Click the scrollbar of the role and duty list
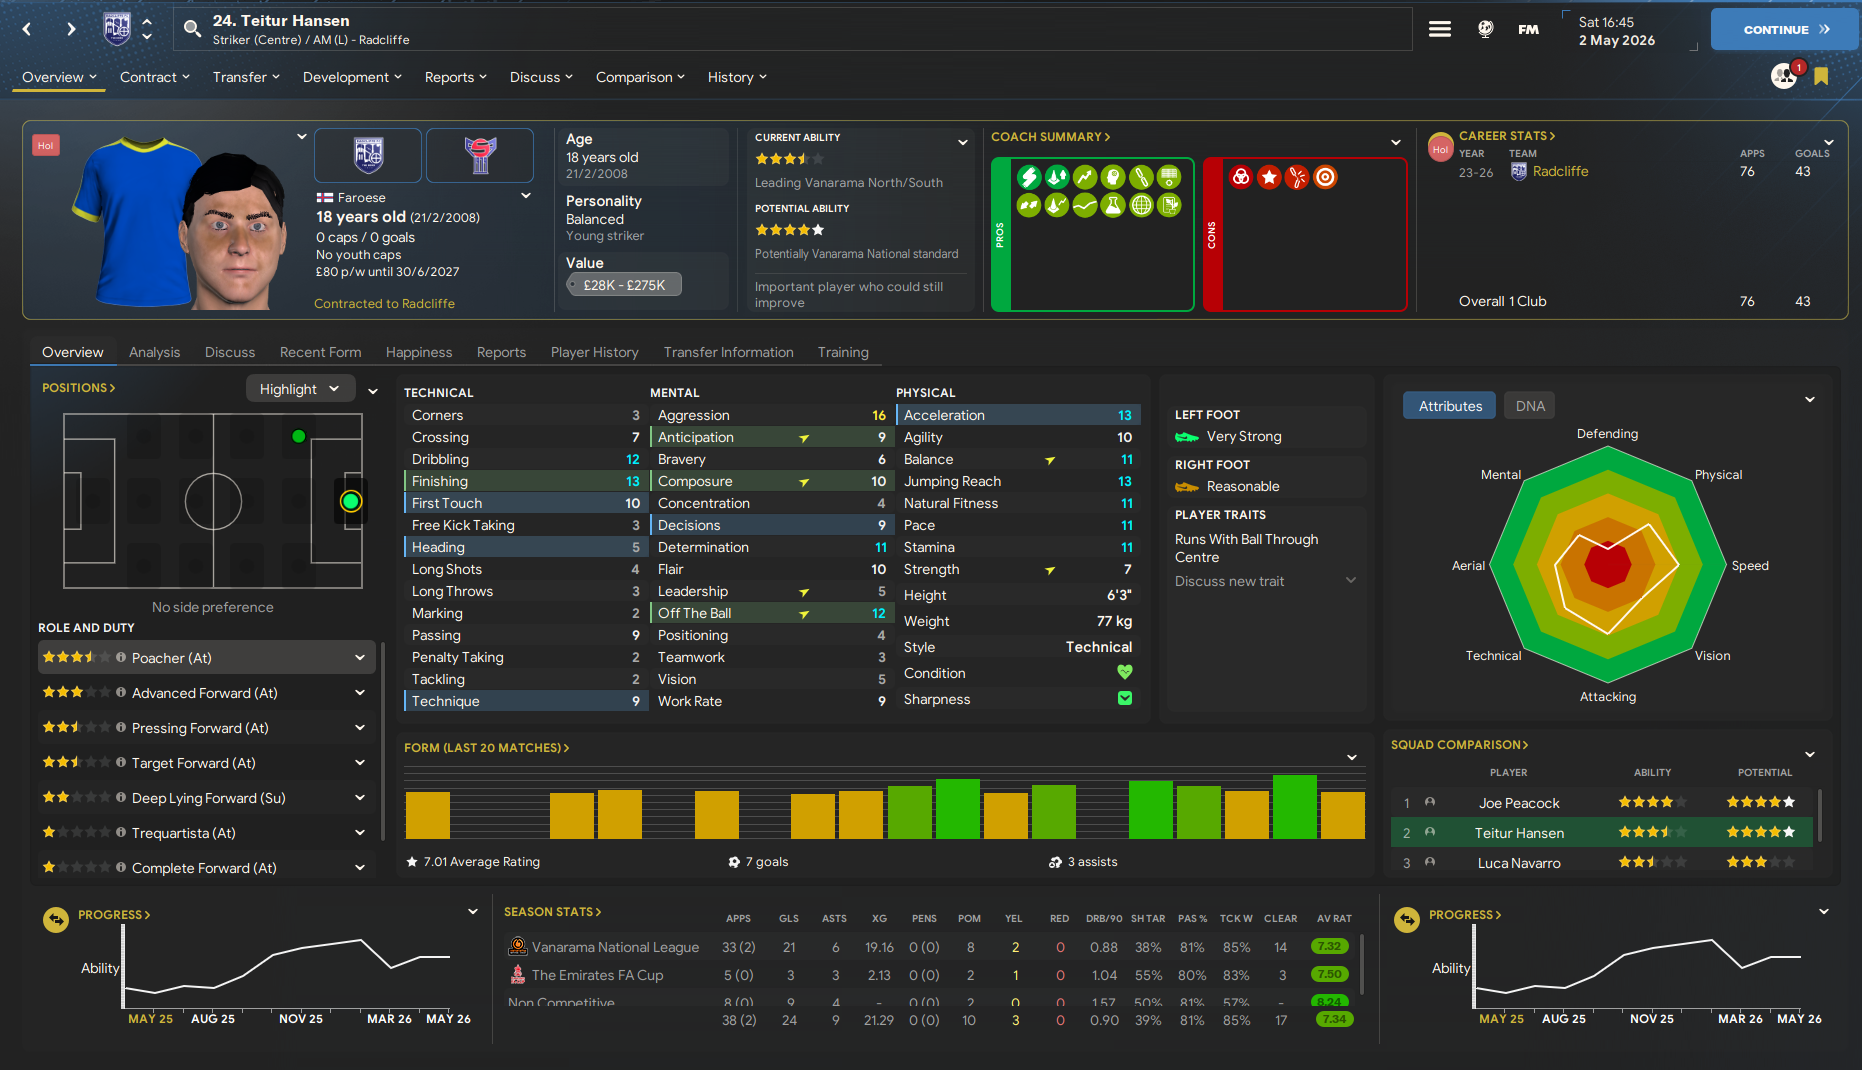Viewport: 1862px width, 1070px height. click(383, 740)
